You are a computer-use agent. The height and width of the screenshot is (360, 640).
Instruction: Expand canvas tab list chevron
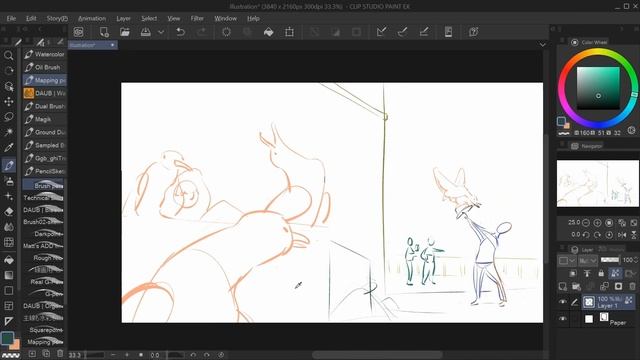coord(542,44)
